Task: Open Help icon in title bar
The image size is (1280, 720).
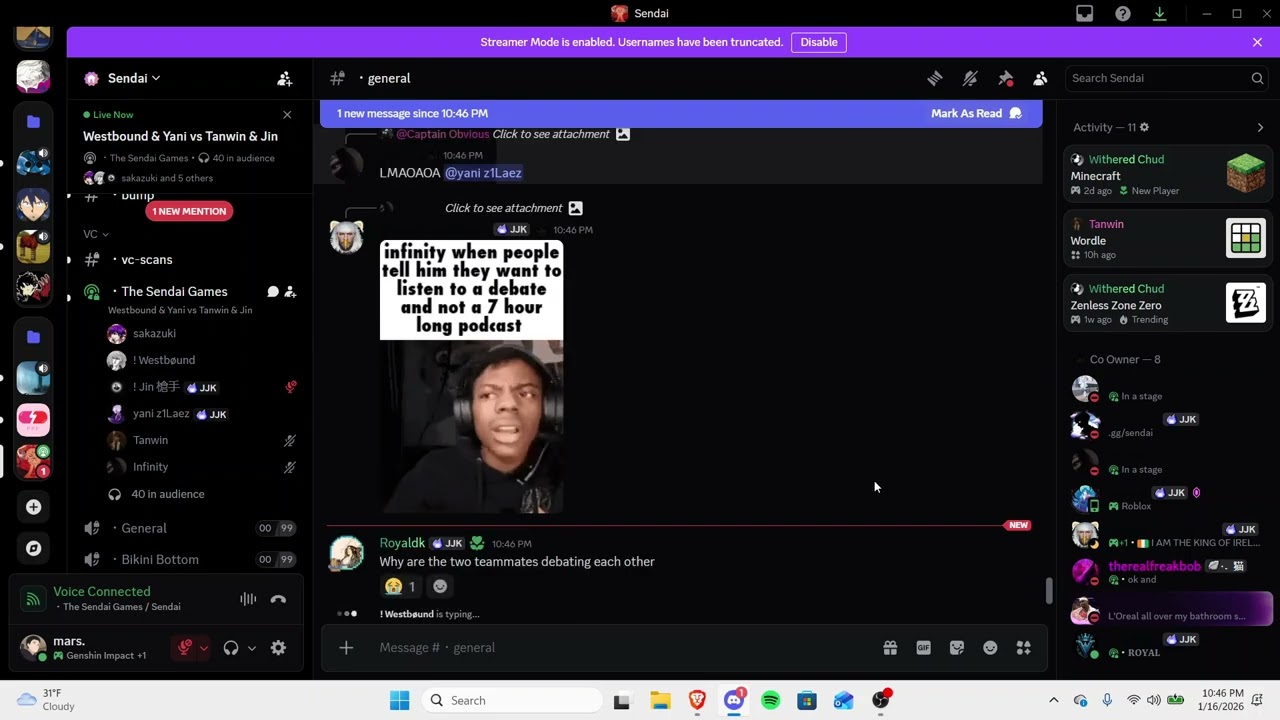Action: point(1123,14)
